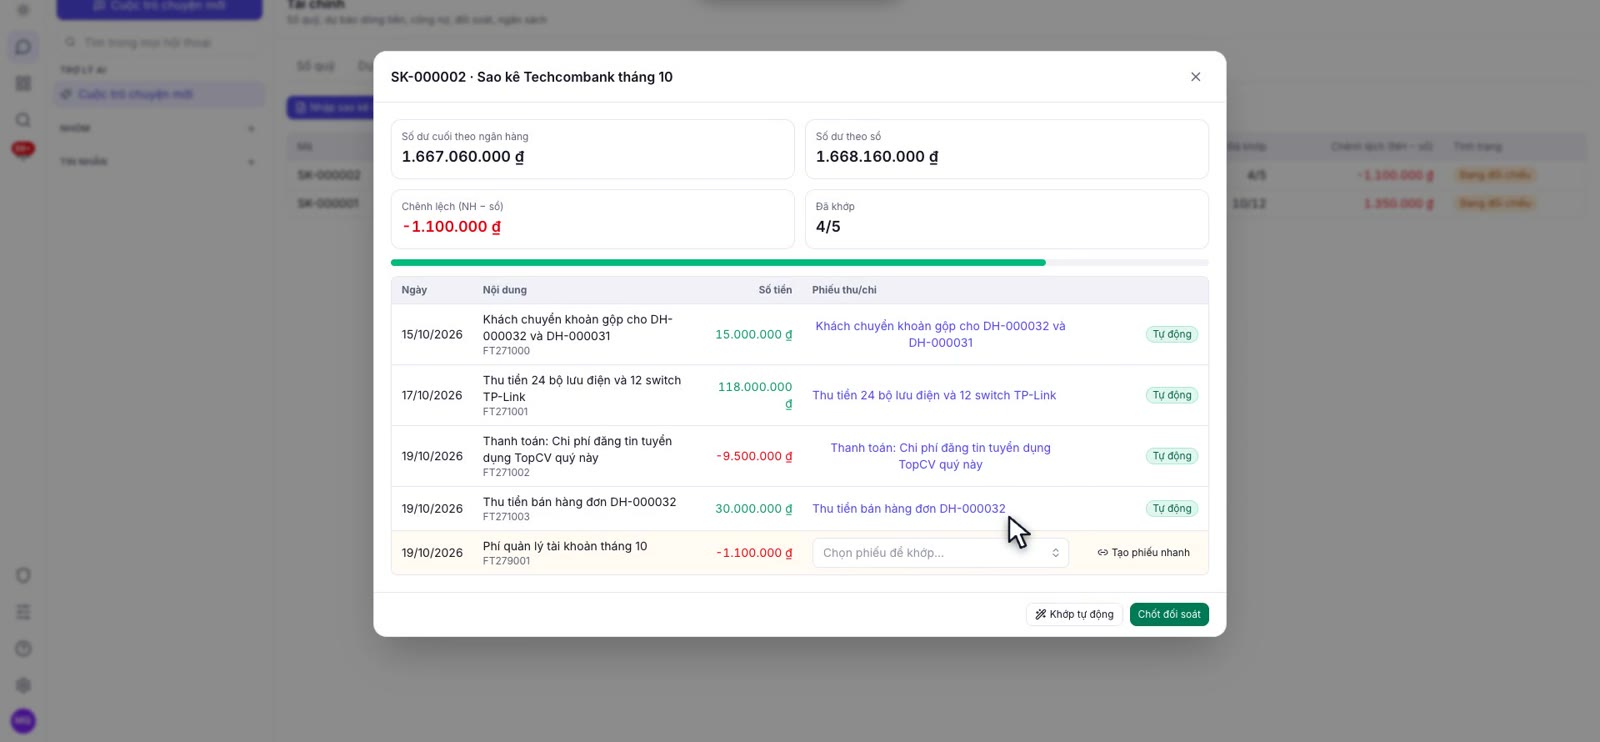Click "Tạo phiếu nhanh" for the FT279001 row
This screenshot has height=742, width=1600.
[x=1143, y=553]
